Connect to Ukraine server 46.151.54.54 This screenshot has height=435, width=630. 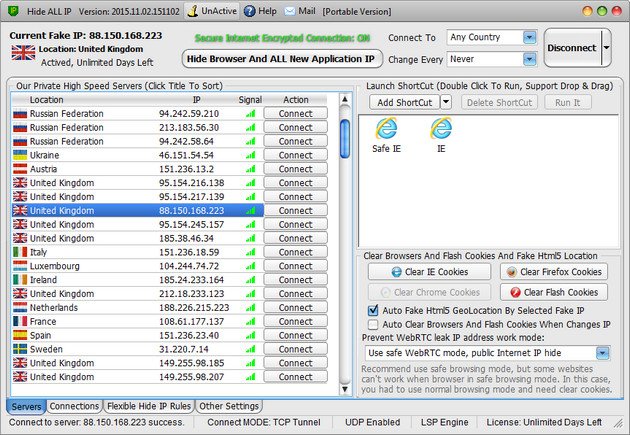click(296, 155)
